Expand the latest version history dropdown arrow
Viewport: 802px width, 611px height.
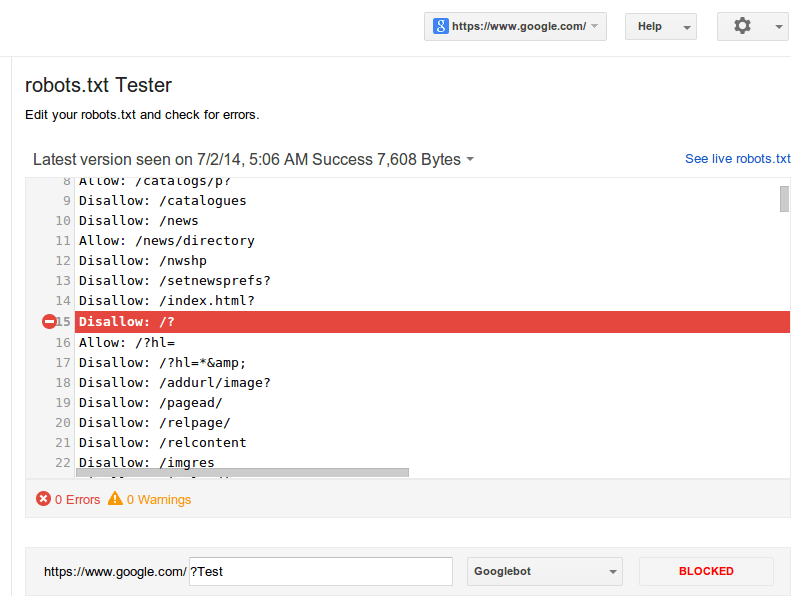tap(470, 159)
